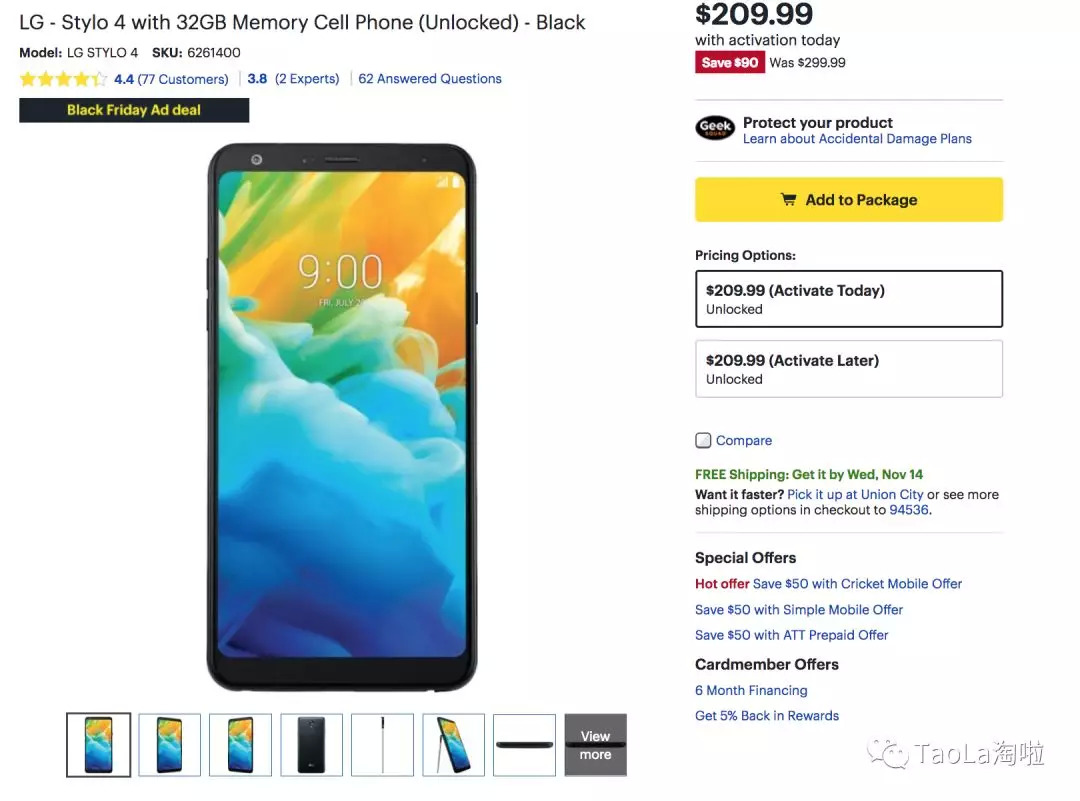
Task: Open Learn about Accidental Damage Plans
Action: click(857, 139)
